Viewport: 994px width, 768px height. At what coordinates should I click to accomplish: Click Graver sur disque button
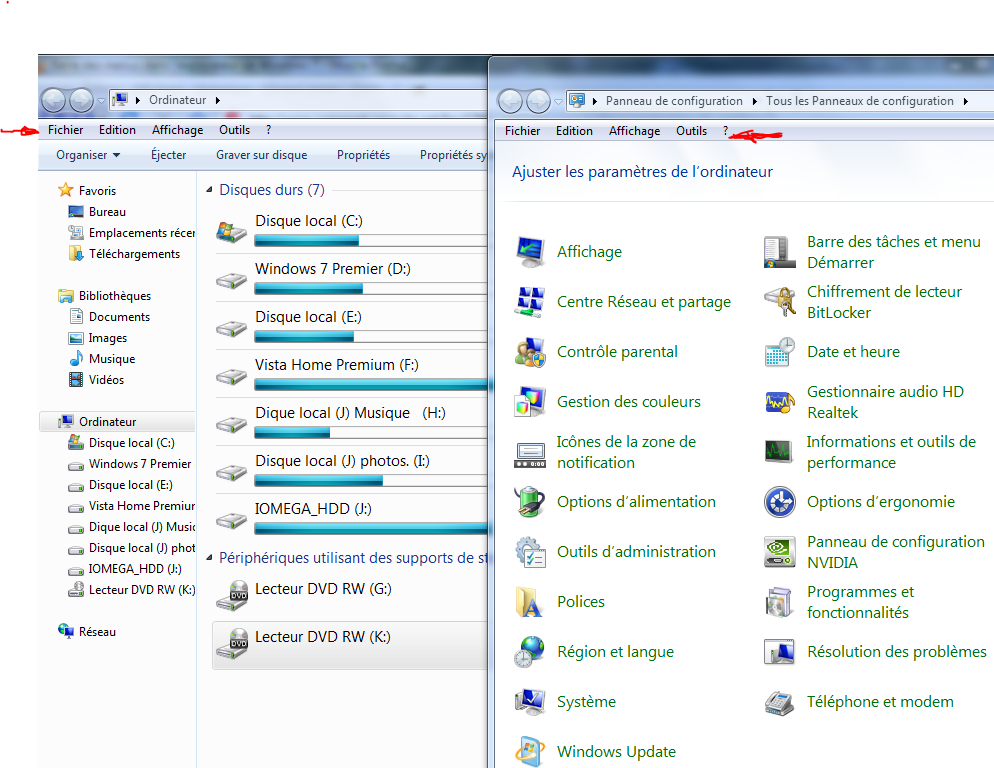pyautogui.click(x=262, y=155)
